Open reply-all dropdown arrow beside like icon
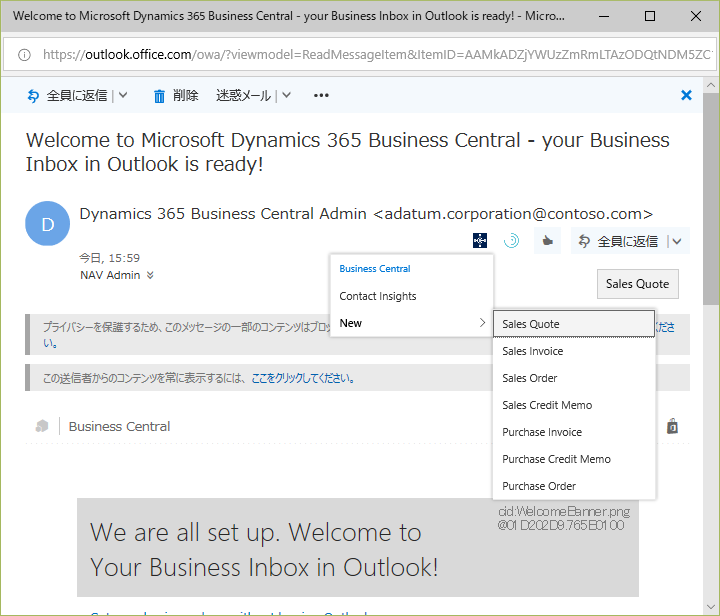720x616 pixels. 677,241
